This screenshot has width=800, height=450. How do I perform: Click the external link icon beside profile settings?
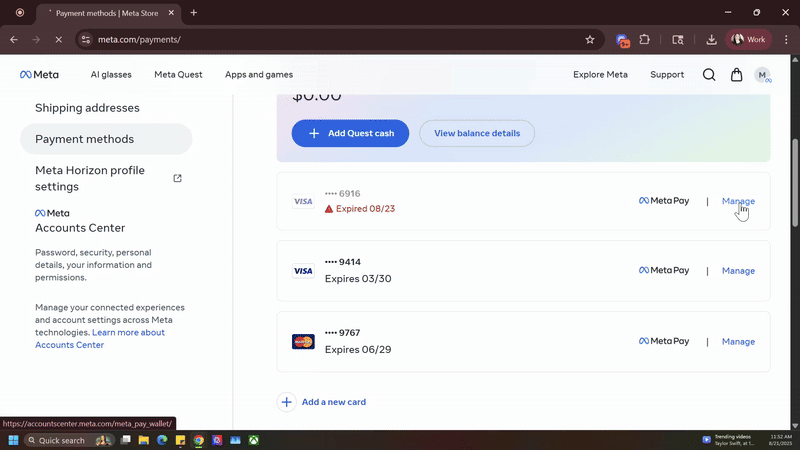point(178,178)
